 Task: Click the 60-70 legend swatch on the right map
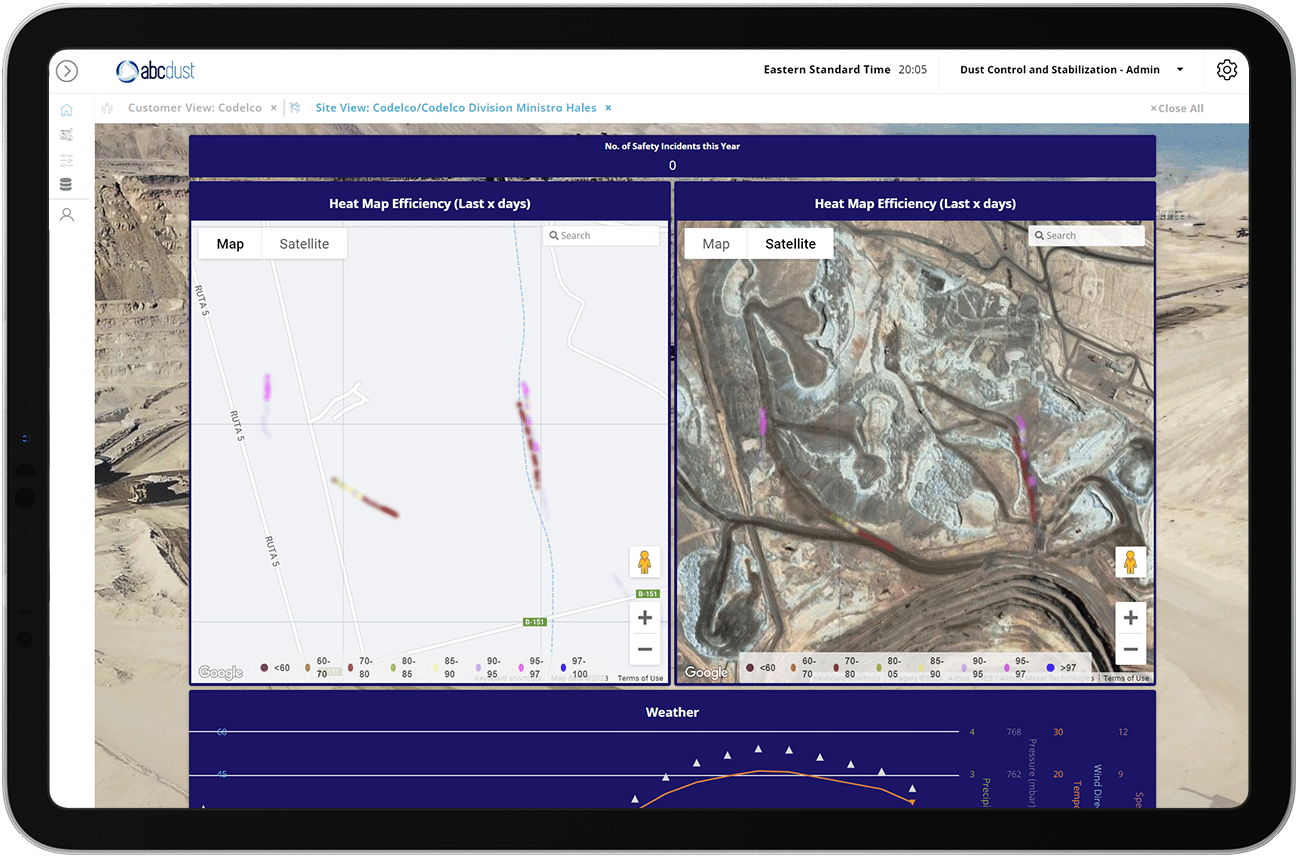point(794,667)
